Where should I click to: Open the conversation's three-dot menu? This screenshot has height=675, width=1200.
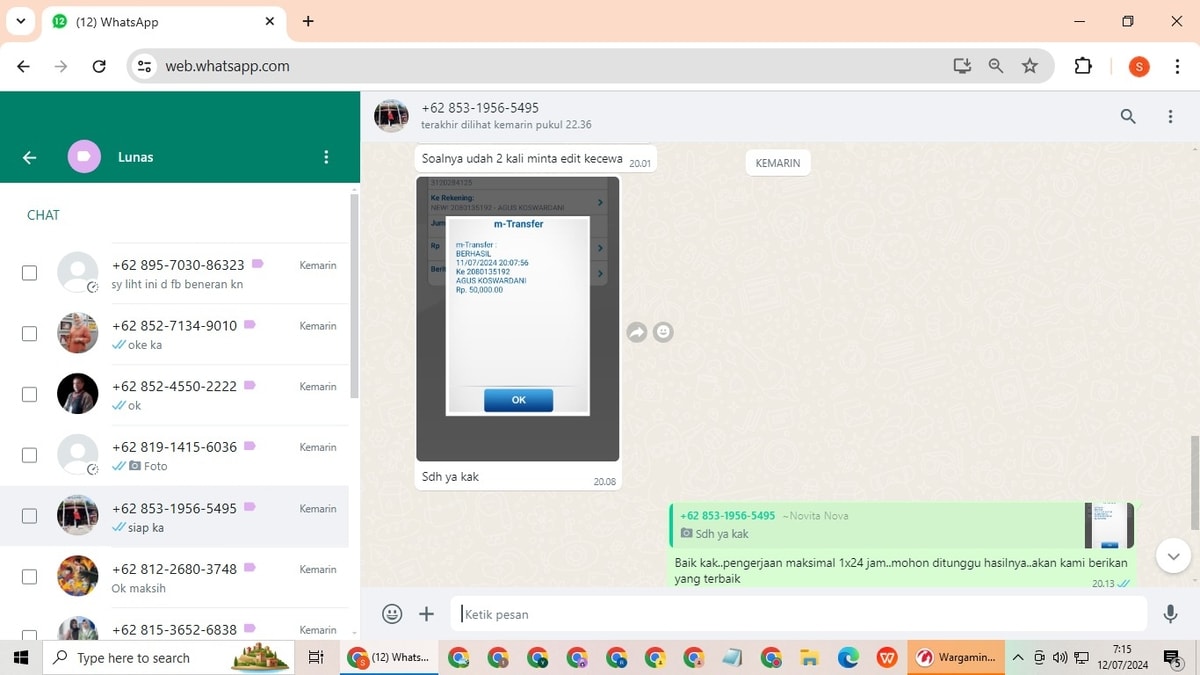pyautogui.click(x=1170, y=116)
